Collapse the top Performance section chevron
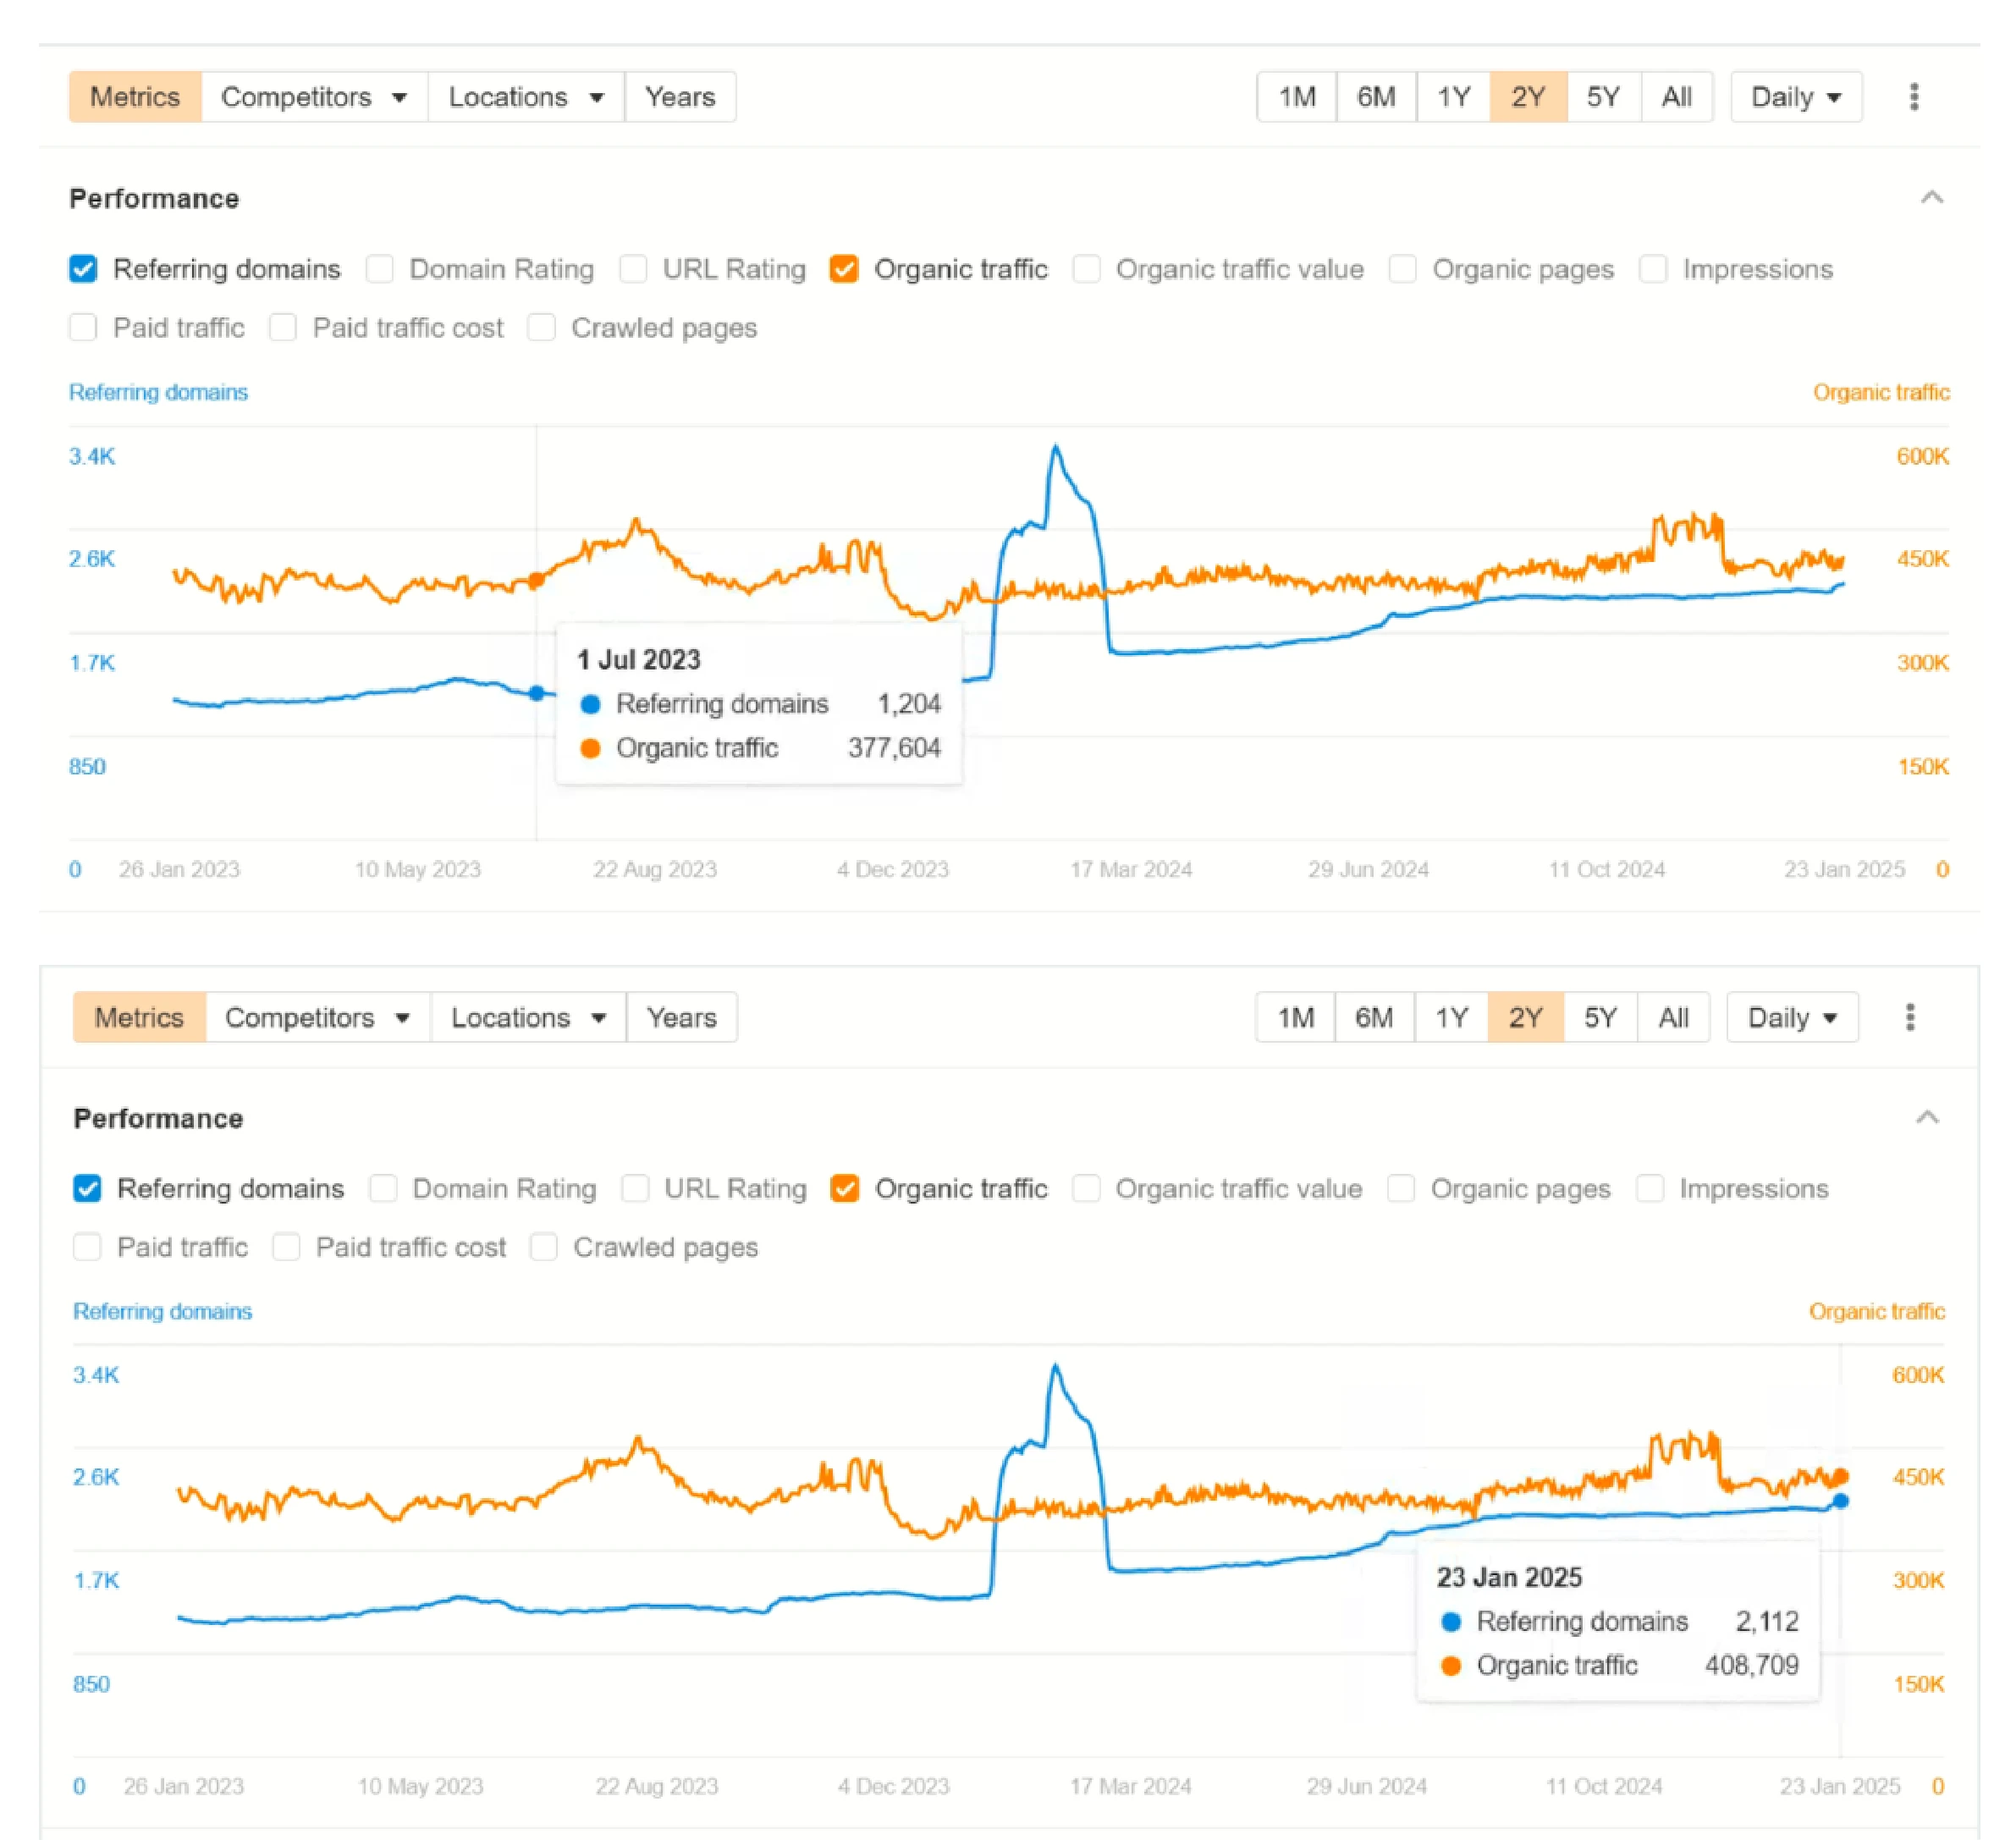The height and width of the screenshot is (1840, 2016). click(x=1931, y=197)
